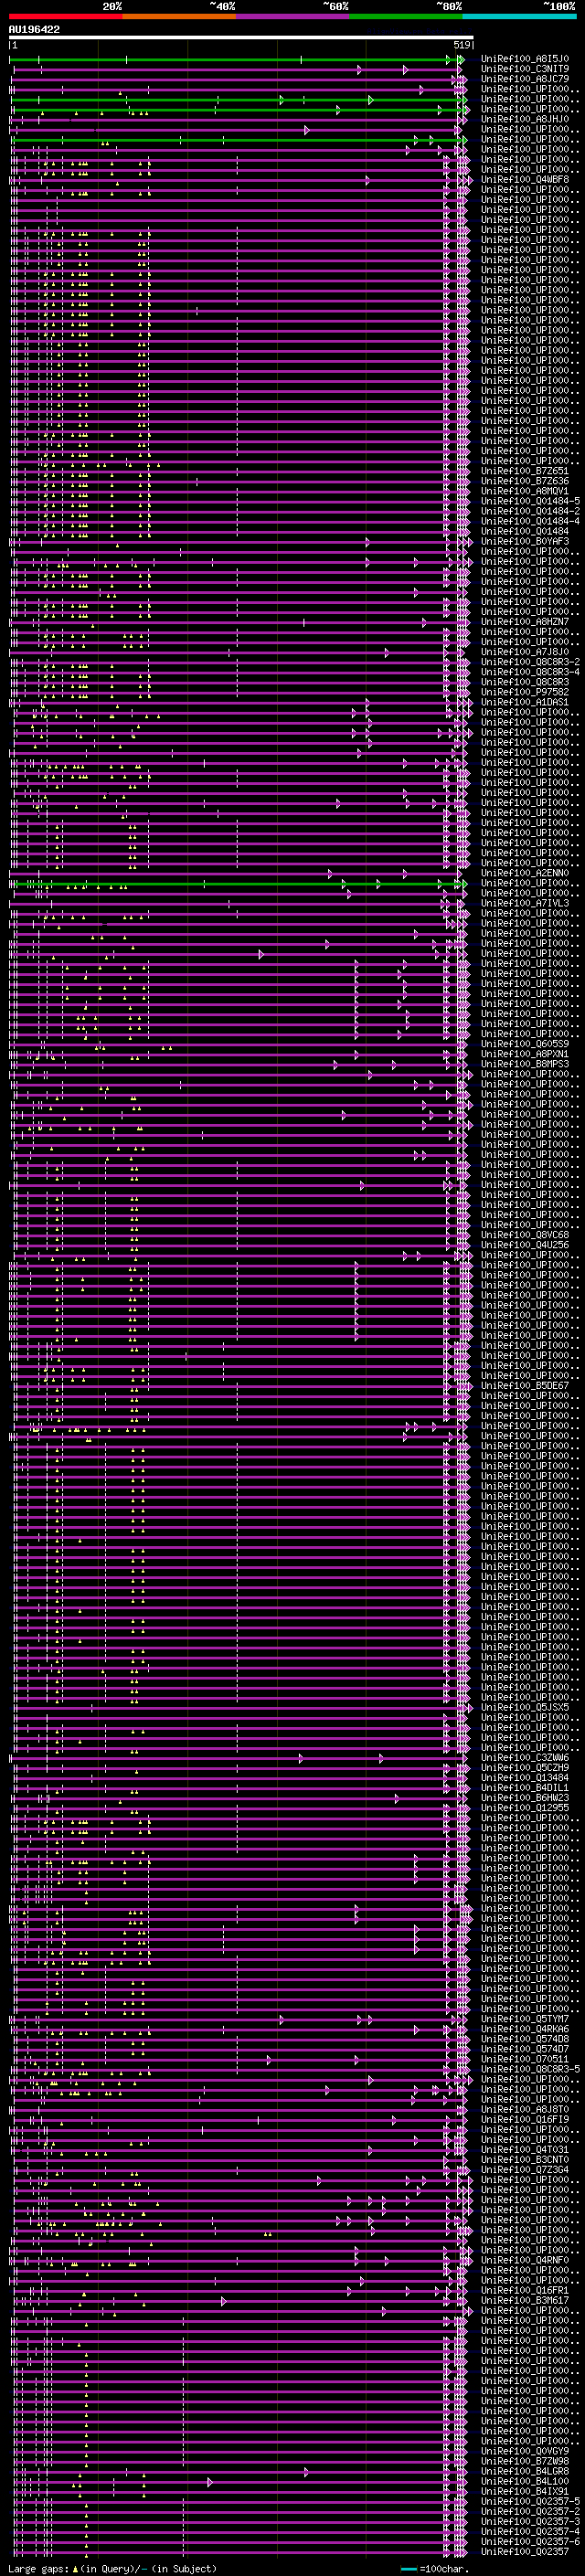Screen dimensions: 585x2576
Task: Click the green ~80% identity legend bar
Action: pyautogui.click(x=406, y=16)
